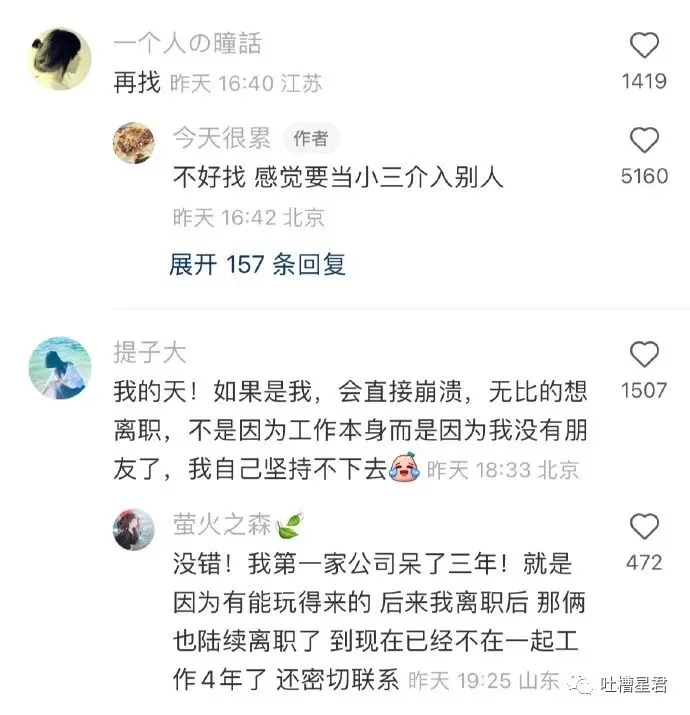Like 萤火之森's reply with 472 likes
The height and width of the screenshot is (715, 690).
(x=644, y=527)
